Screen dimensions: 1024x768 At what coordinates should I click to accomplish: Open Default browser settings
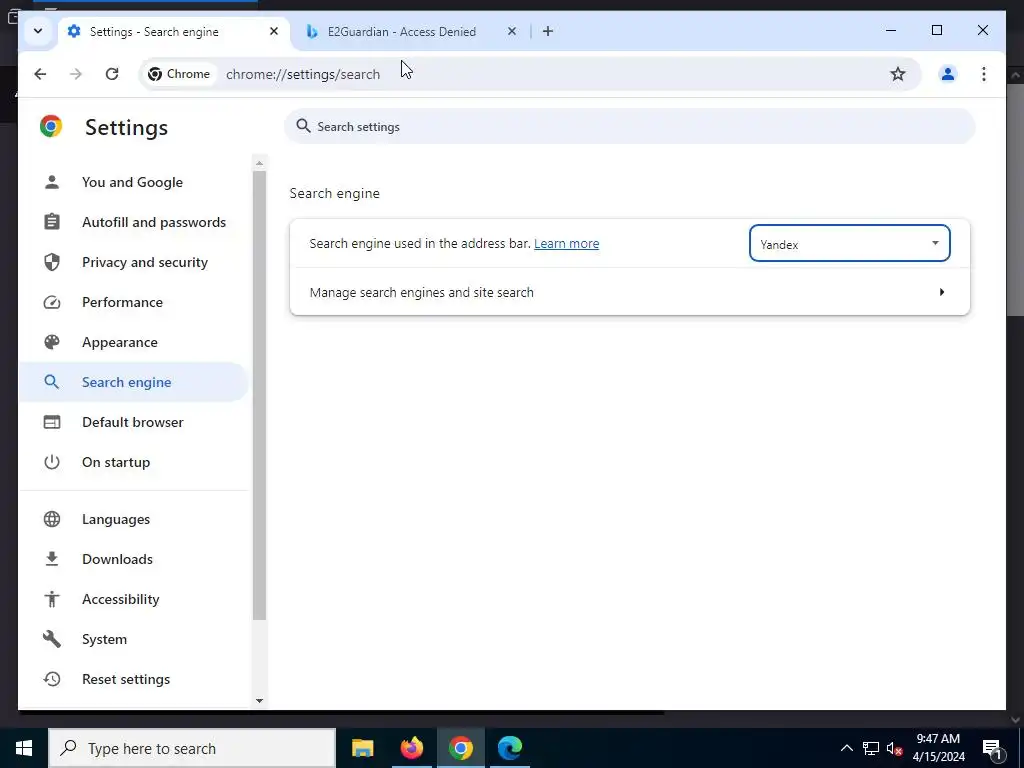point(134,422)
